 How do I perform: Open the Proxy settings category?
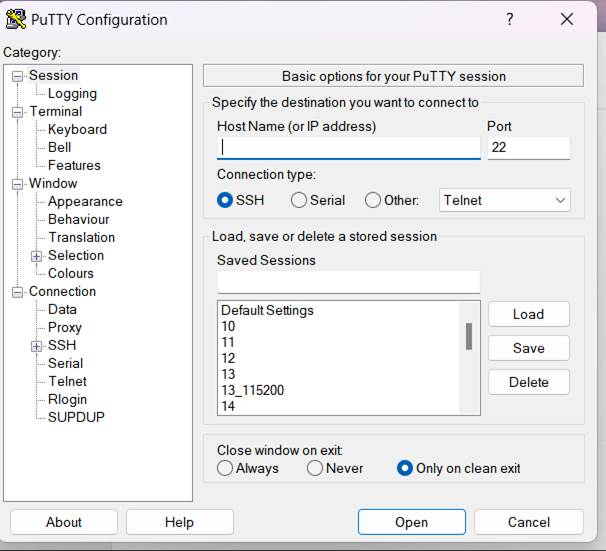pyautogui.click(x=65, y=327)
